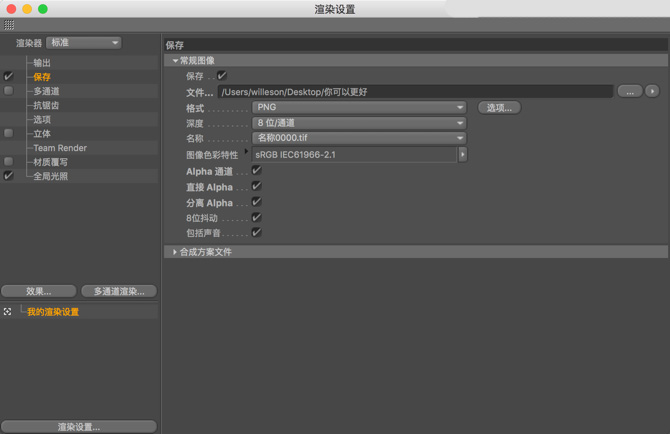The height and width of the screenshot is (434, 670).
Task: Click the 选项... format options button
Action: (x=499, y=108)
